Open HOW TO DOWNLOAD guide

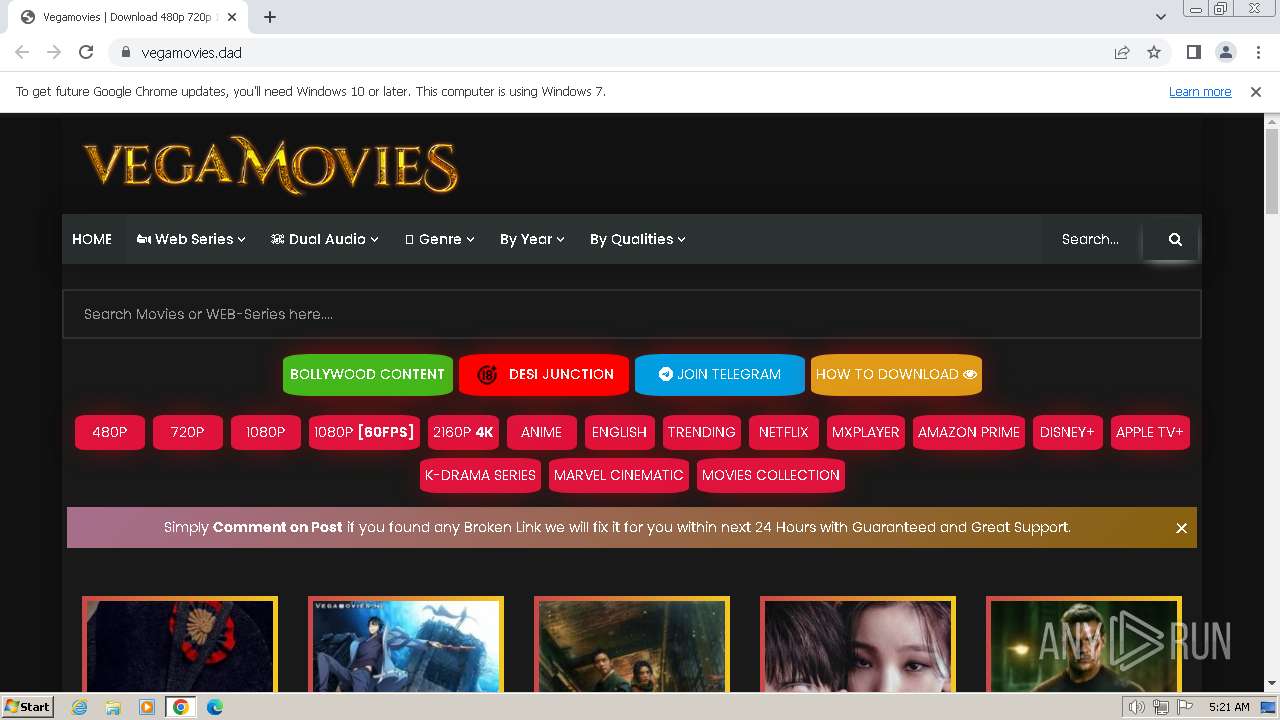[x=896, y=374]
